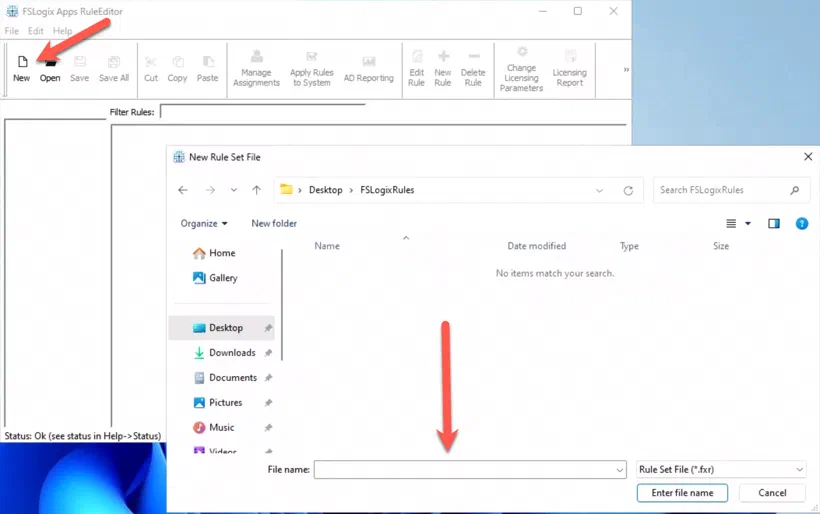This screenshot has height=514, width=820.
Task: Click the pin icon beside Documents
Action: [x=268, y=378]
